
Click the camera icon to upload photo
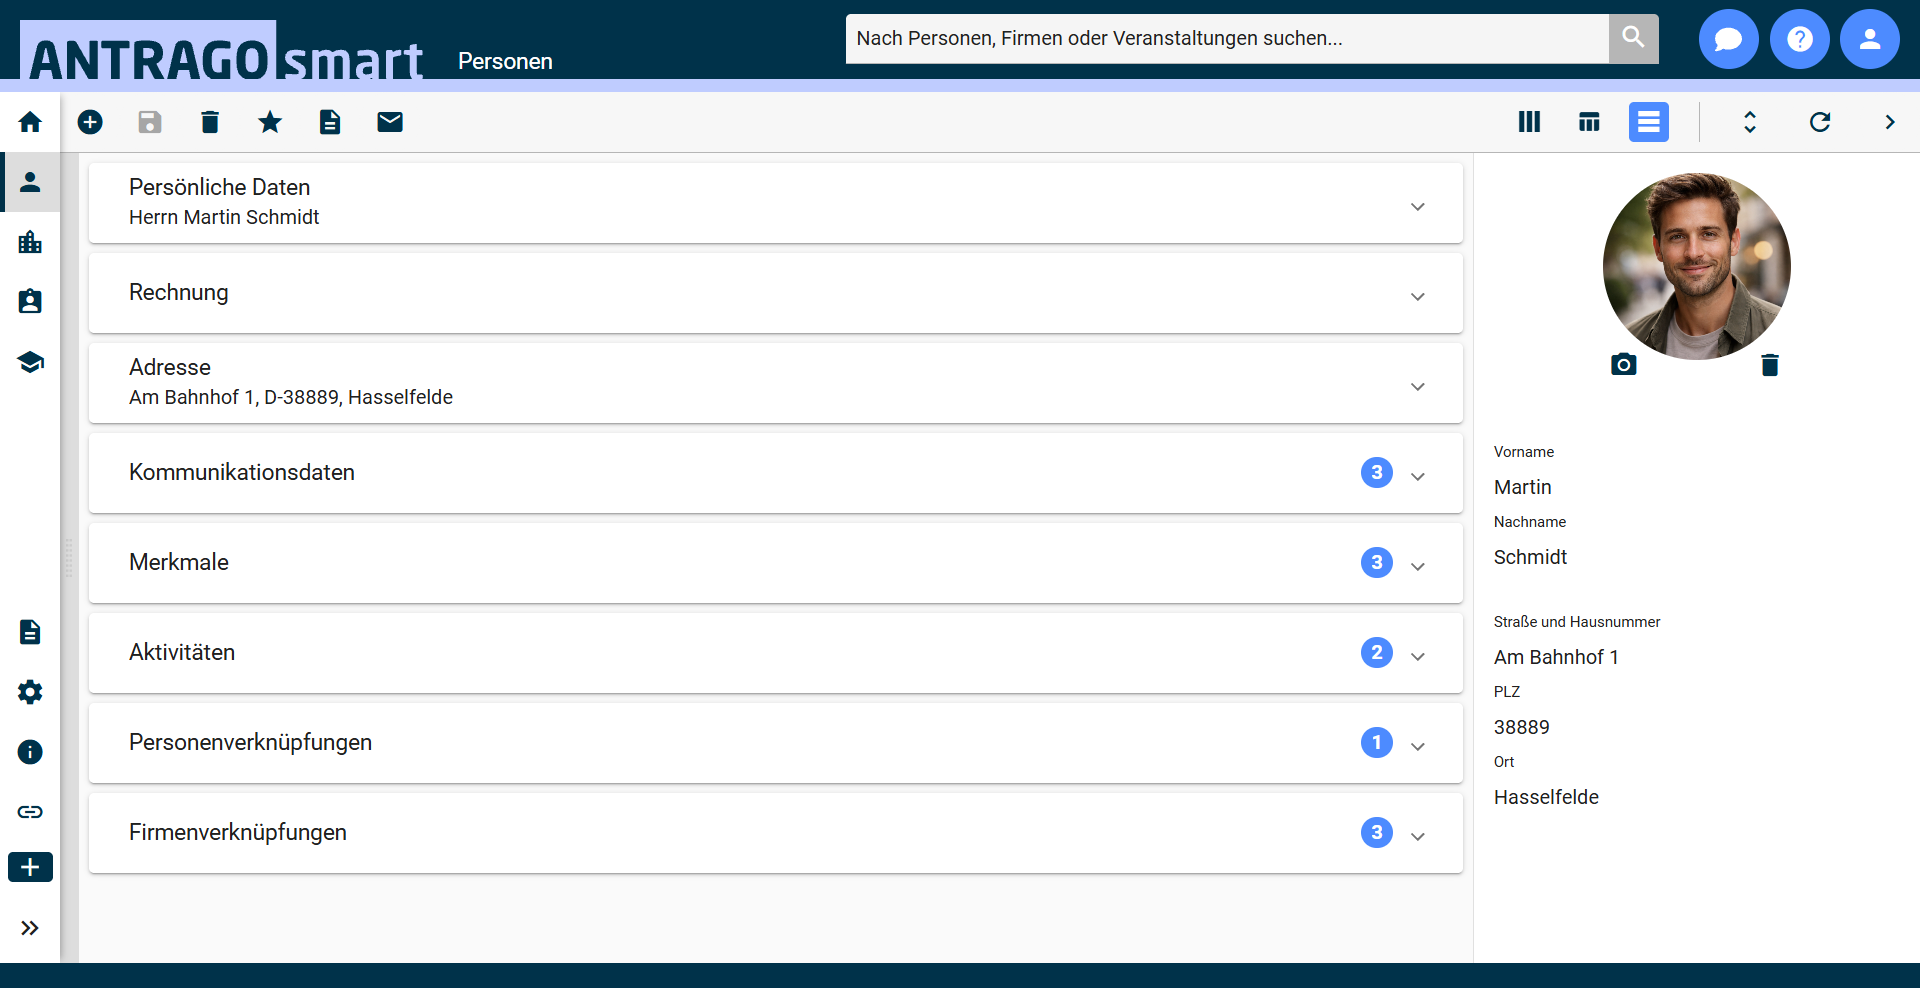point(1624,365)
